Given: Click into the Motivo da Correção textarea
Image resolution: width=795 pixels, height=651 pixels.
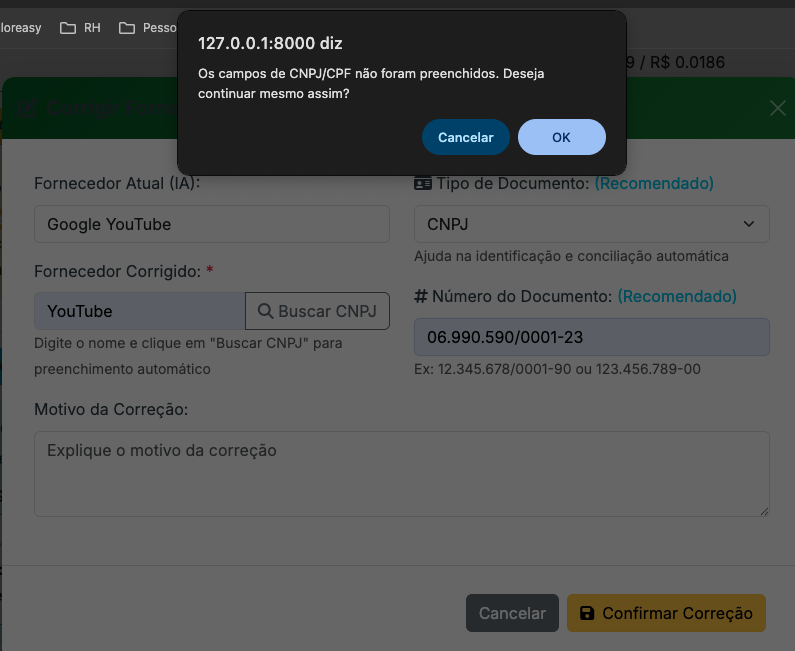Looking at the screenshot, I should pos(401,473).
